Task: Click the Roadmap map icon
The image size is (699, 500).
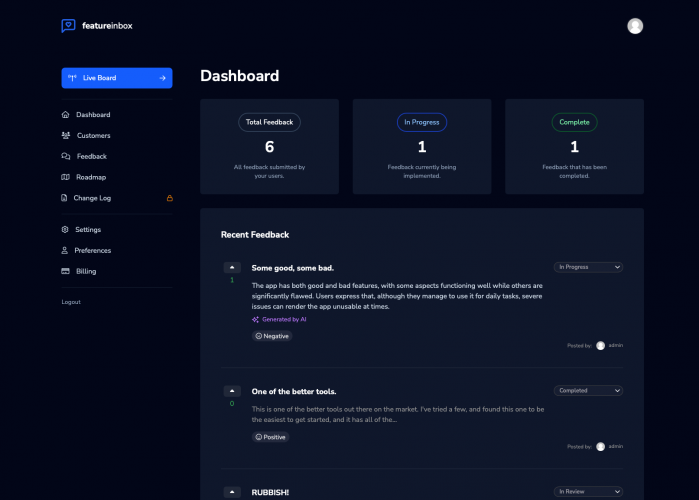Action: click(65, 177)
